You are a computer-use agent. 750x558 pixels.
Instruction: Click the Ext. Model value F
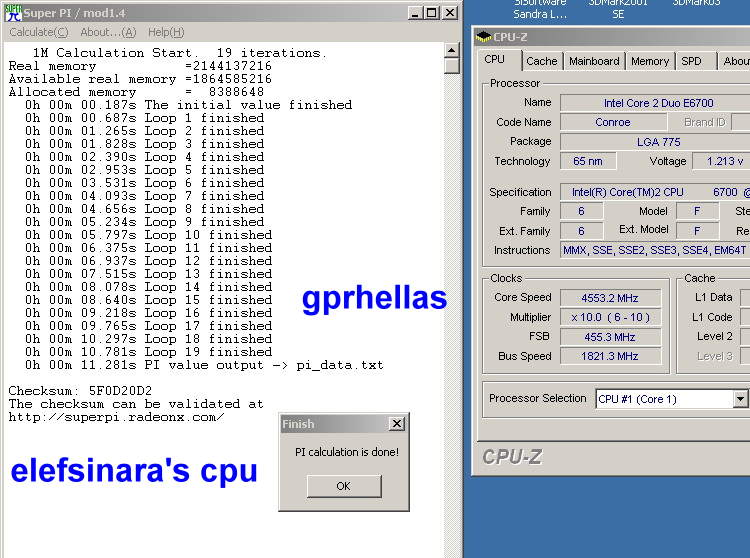[x=697, y=231]
